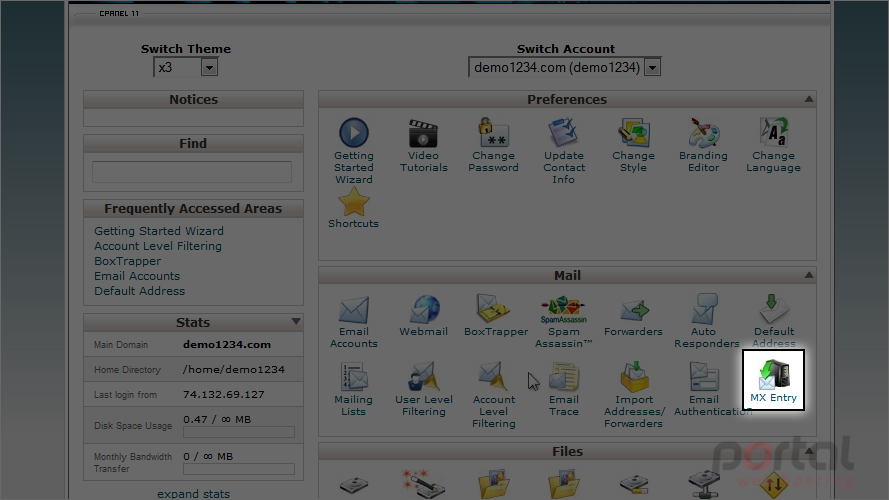Viewport: 889px width, 500px height.
Task: Open Change Language
Action: [x=773, y=132]
